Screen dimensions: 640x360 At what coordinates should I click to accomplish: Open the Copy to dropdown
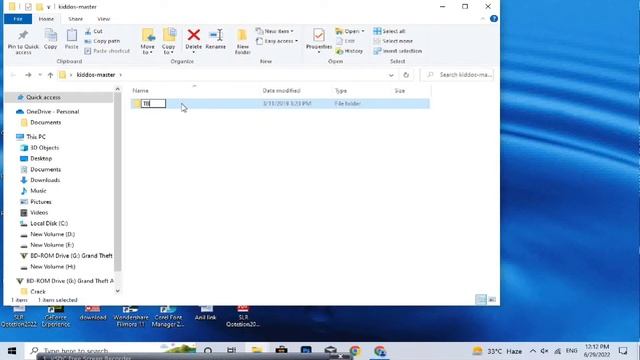pos(169,41)
